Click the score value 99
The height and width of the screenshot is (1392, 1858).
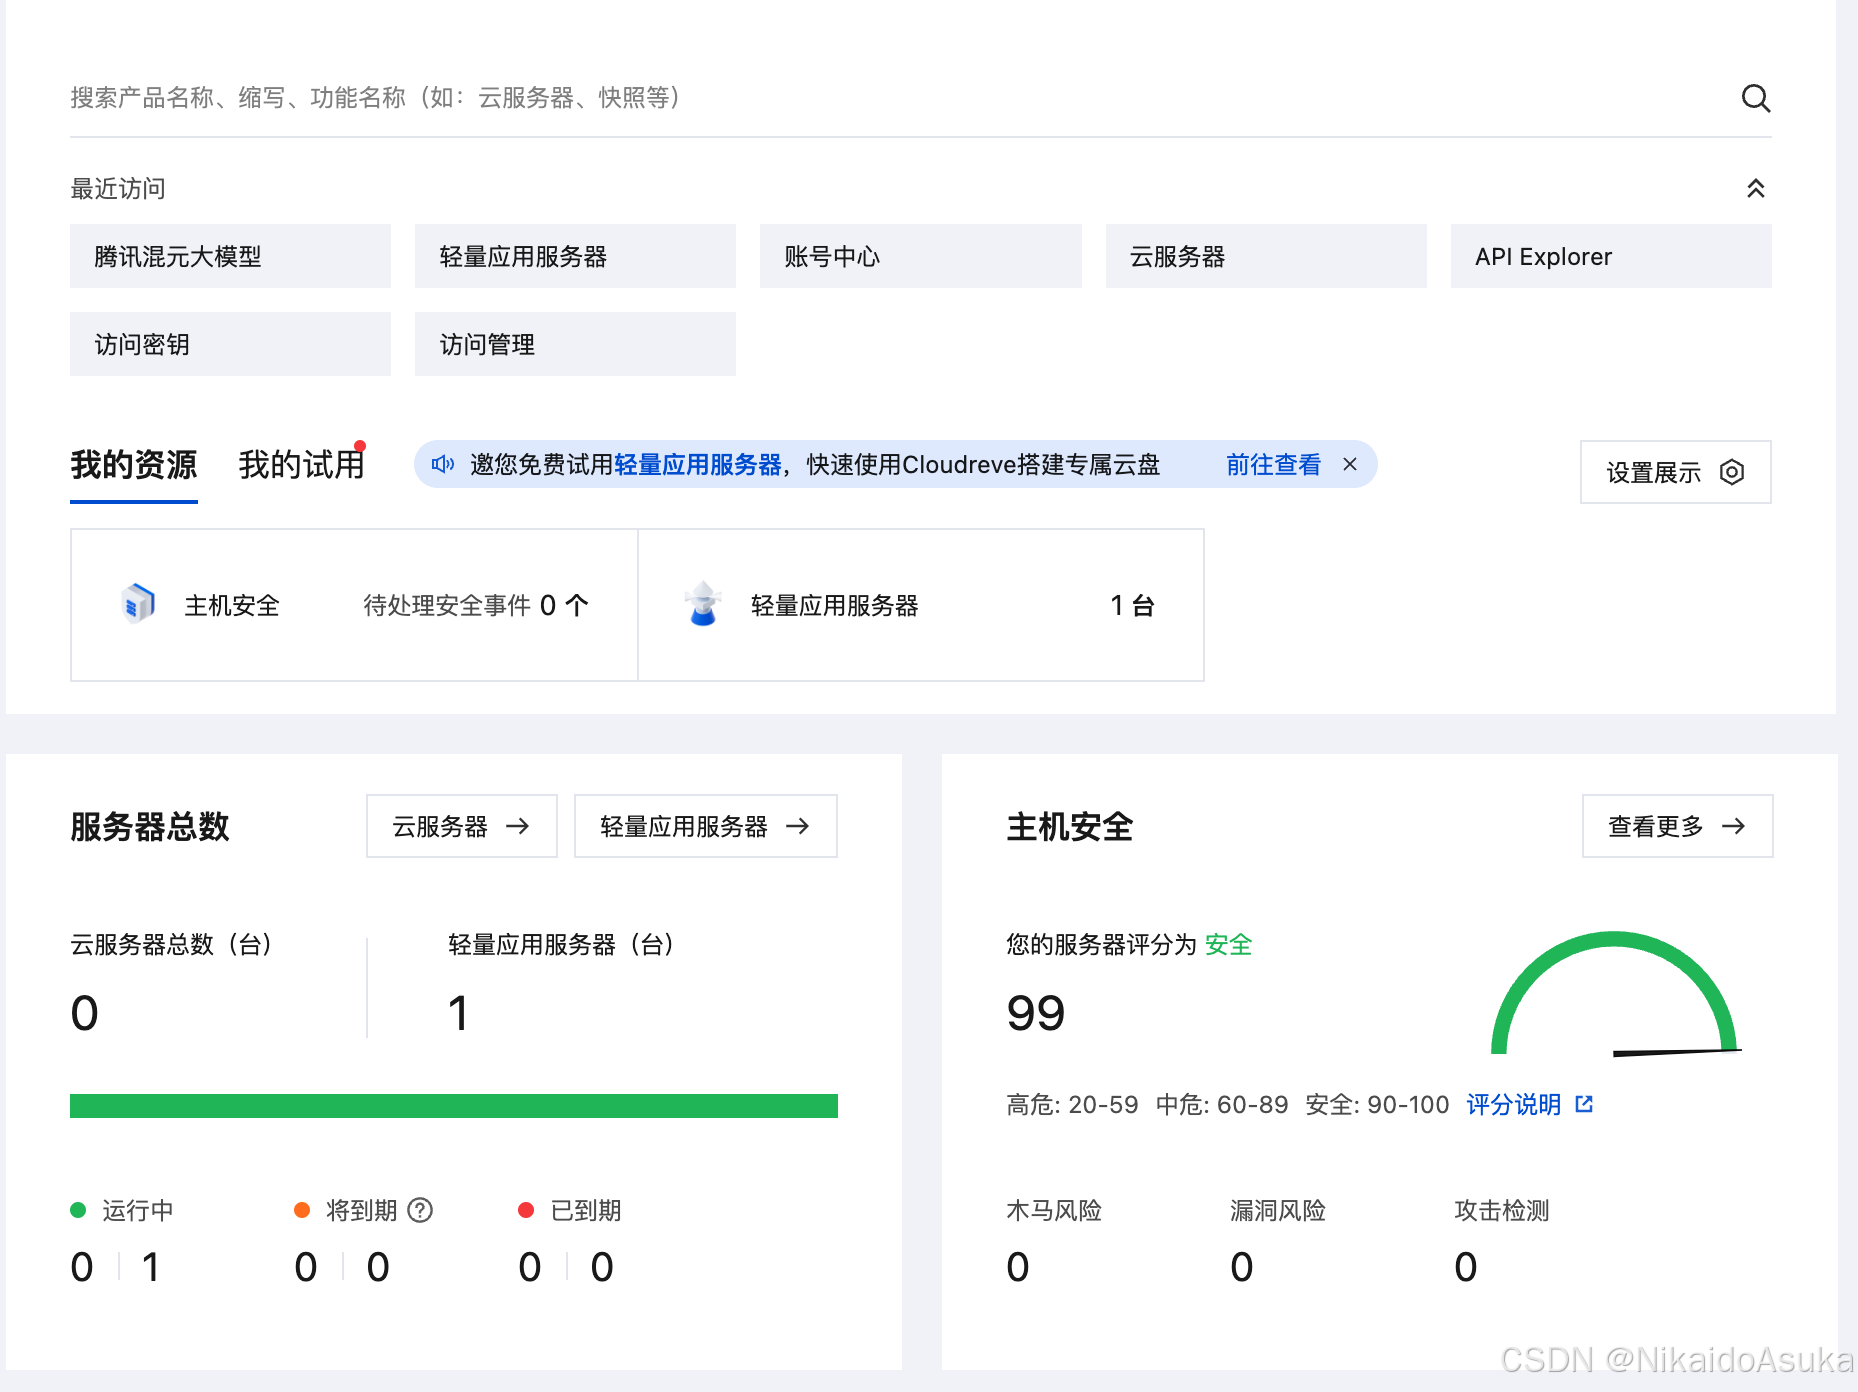[1036, 1013]
